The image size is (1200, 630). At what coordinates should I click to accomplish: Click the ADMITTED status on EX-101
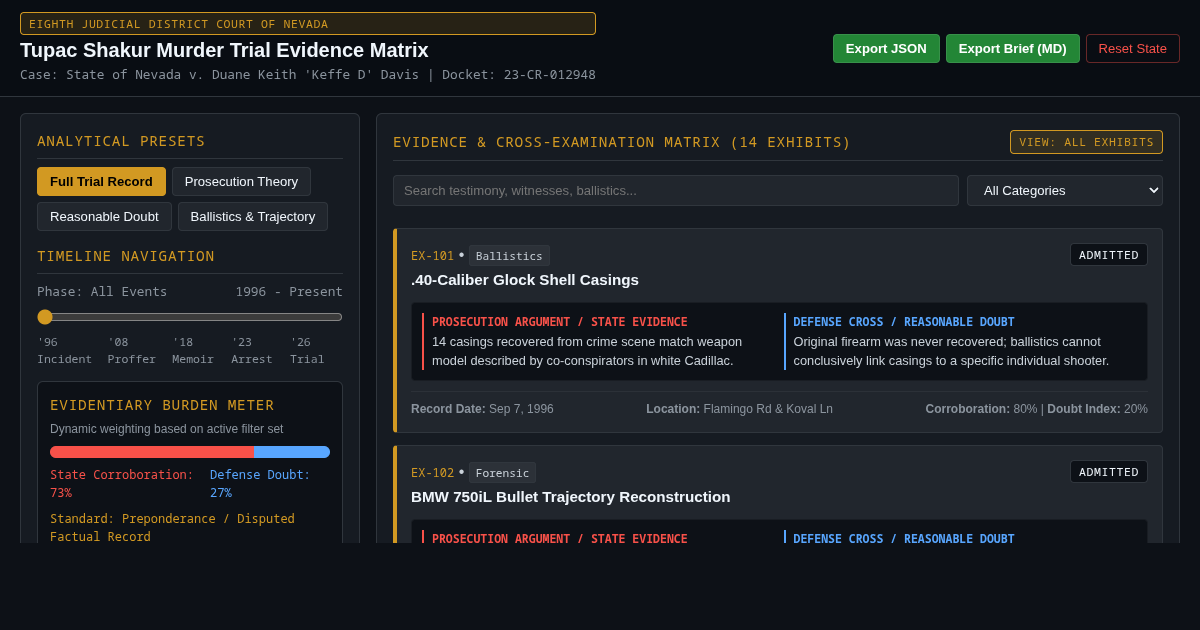(x=1109, y=255)
